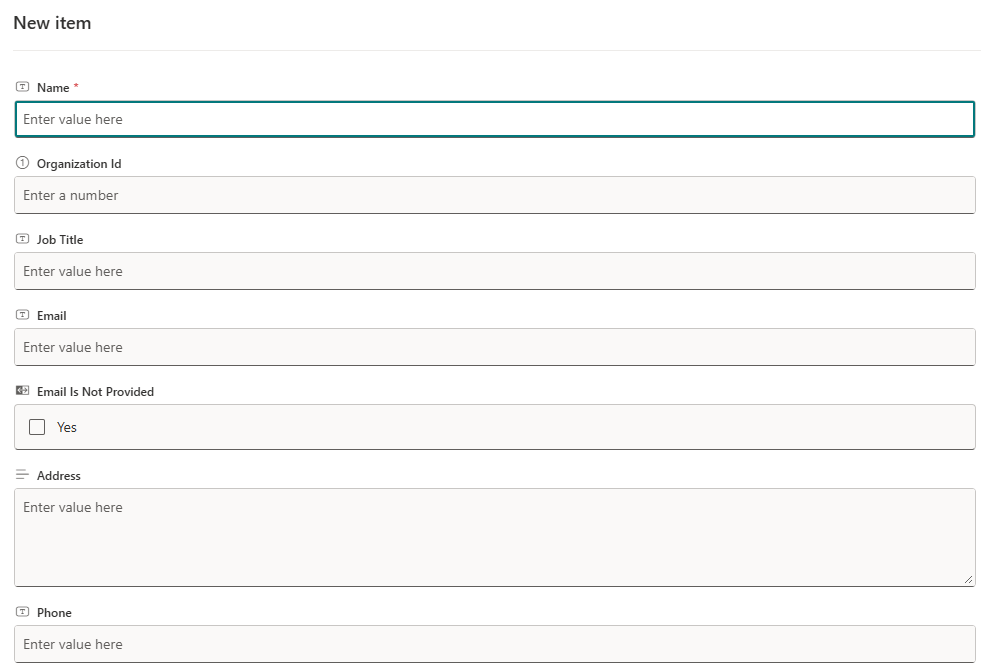Click the text icon beside Phone label

23,612
